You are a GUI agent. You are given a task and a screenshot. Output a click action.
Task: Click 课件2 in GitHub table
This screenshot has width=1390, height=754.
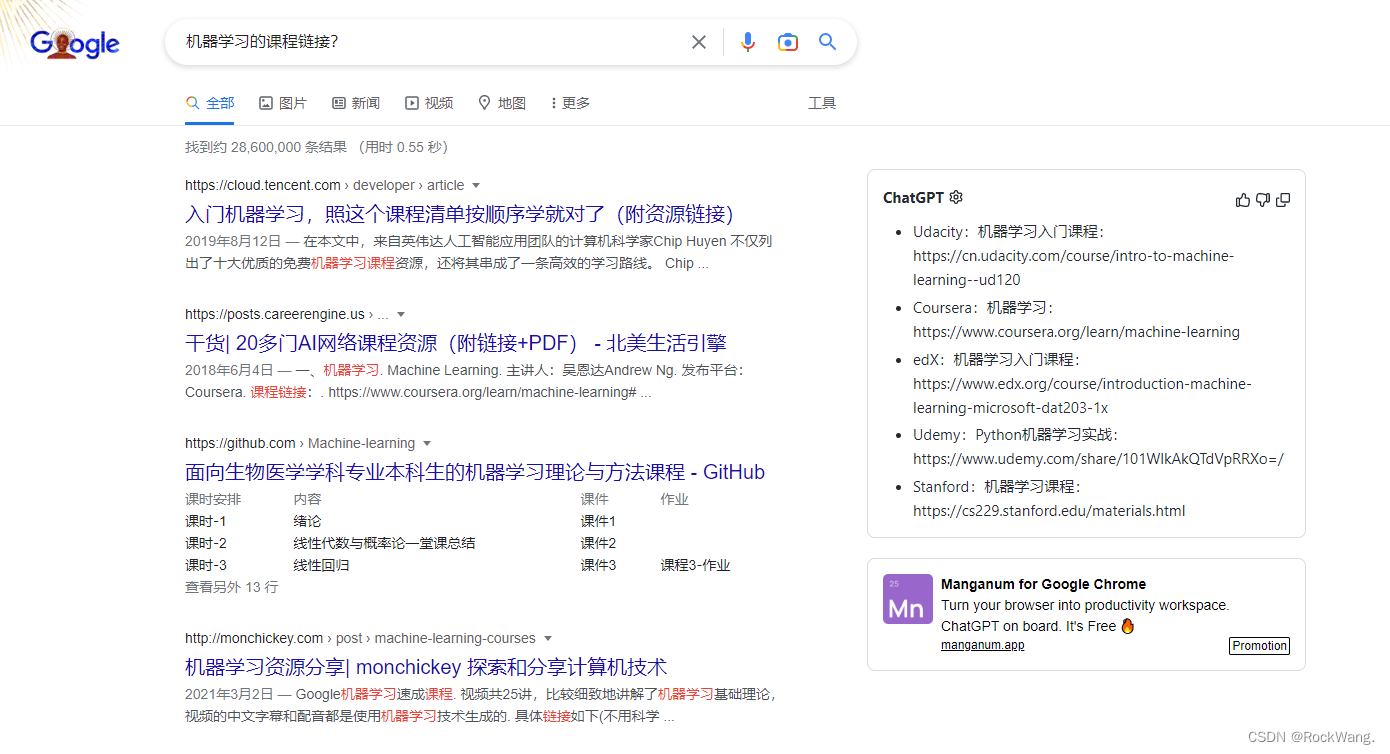click(598, 543)
